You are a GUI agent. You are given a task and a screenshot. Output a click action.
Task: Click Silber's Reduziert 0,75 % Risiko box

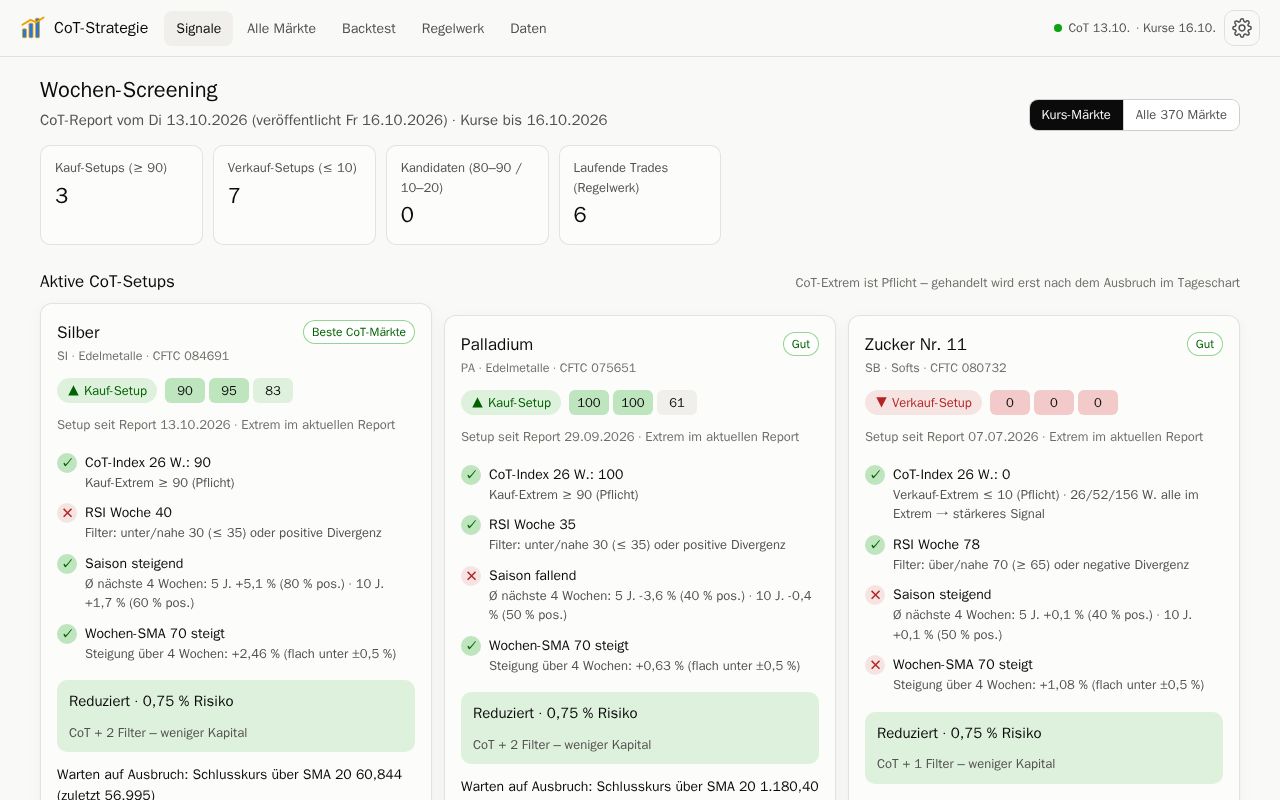point(236,716)
